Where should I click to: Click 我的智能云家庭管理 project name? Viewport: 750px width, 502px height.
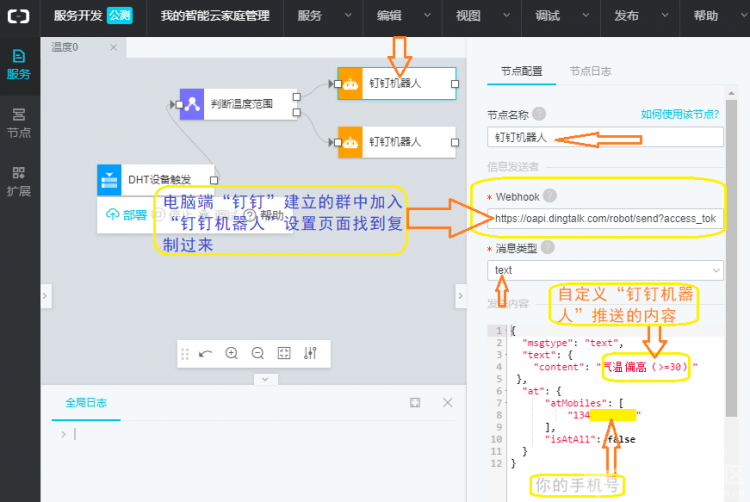coord(215,16)
